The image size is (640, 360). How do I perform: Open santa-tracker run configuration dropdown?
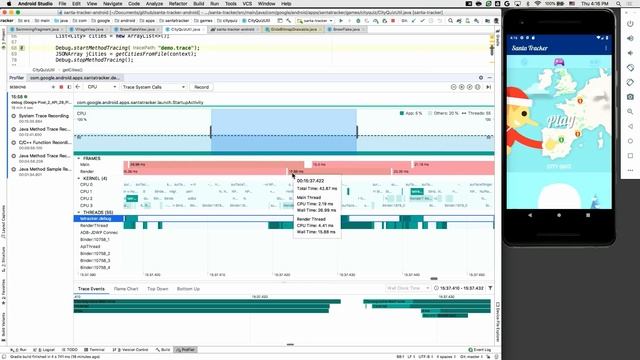tap(315, 20)
